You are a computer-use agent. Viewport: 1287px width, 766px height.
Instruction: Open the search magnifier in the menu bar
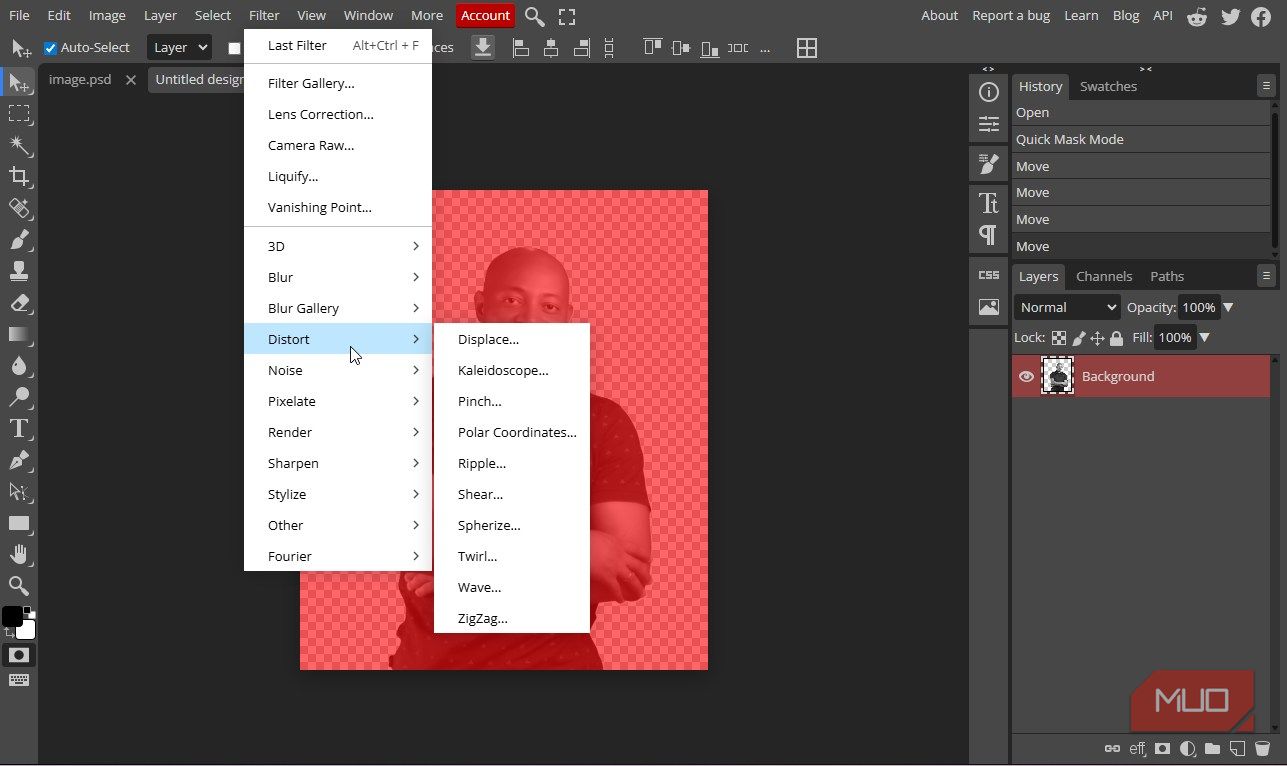click(535, 16)
